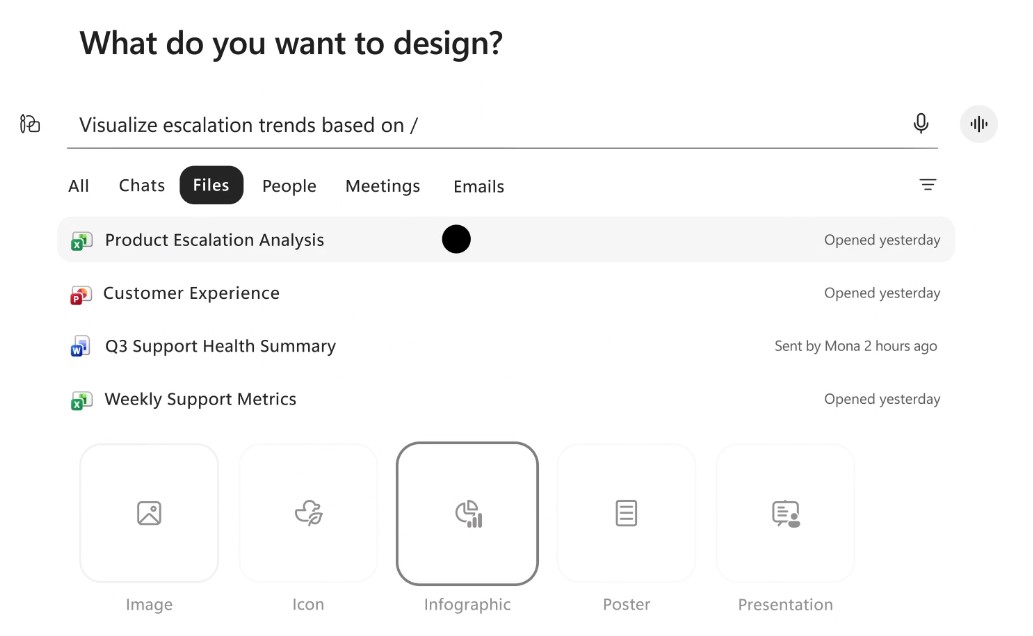Switch to the Chats tab
The width and height of the screenshot is (1033, 636).
[x=142, y=185]
